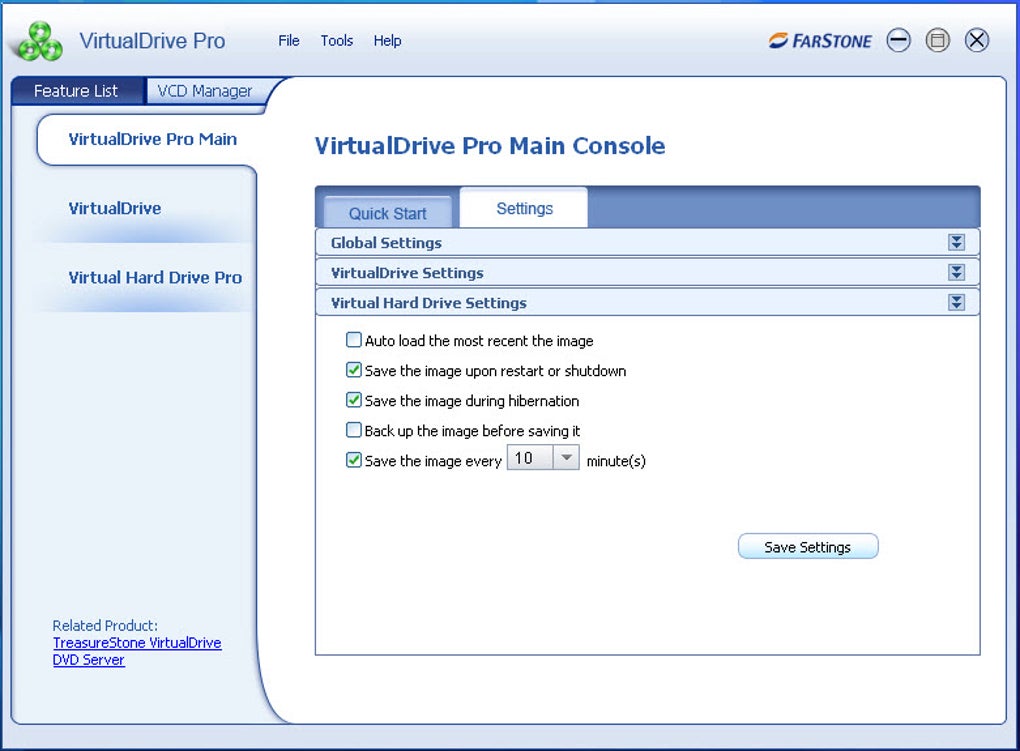The image size is (1020, 751).
Task: Enable Auto load the most recent image
Action: tap(353, 340)
